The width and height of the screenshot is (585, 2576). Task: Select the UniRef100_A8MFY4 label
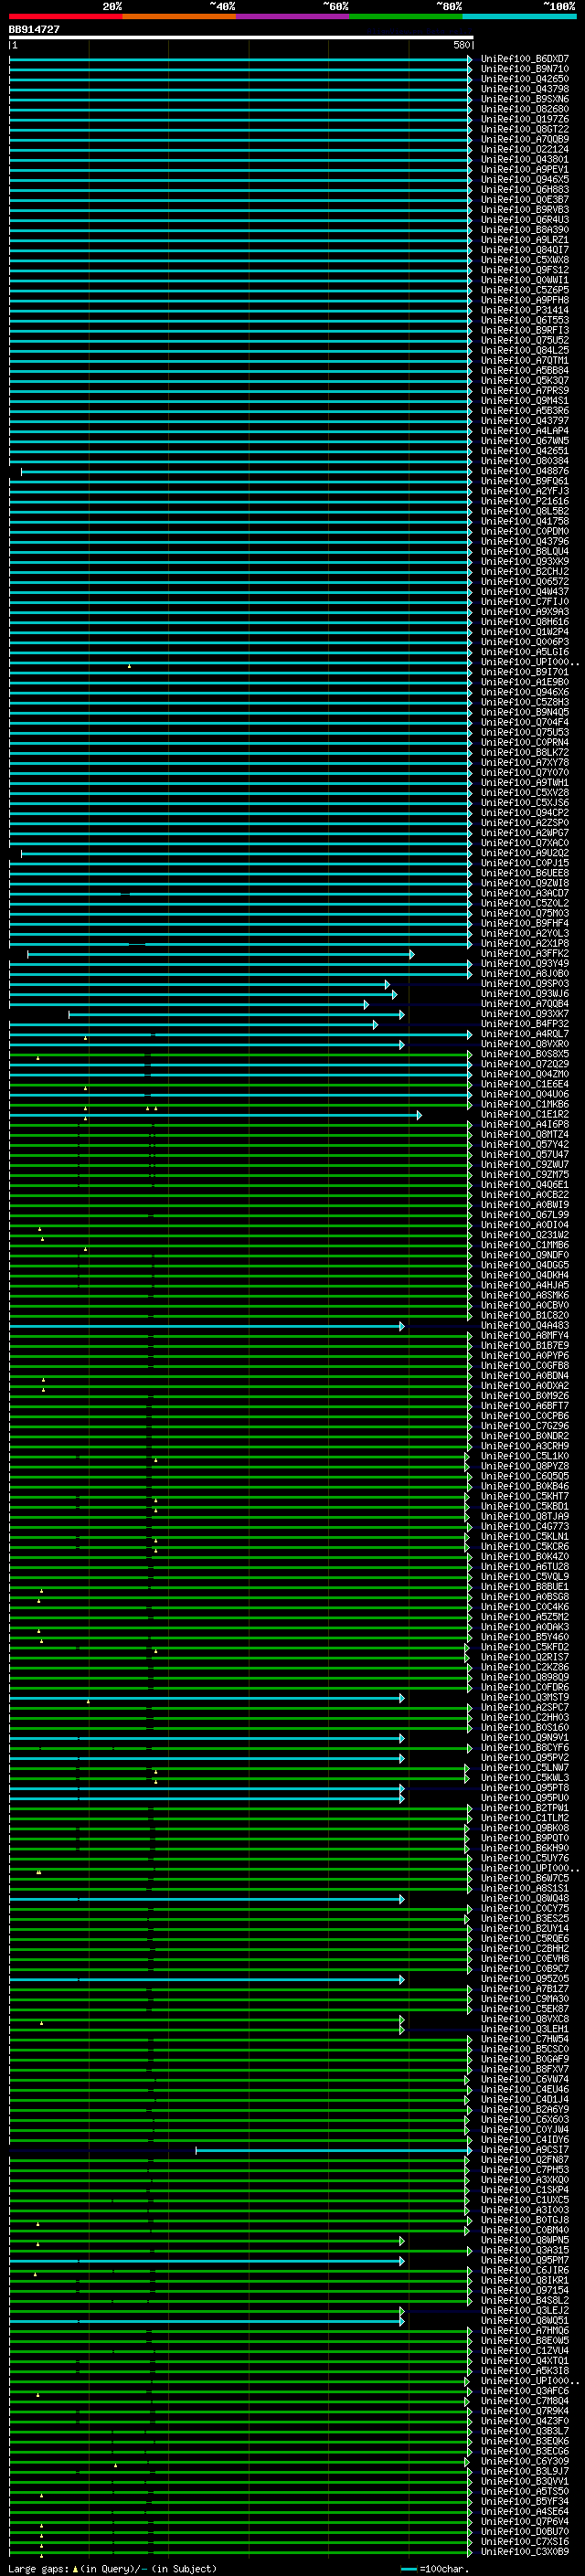[x=525, y=1336]
